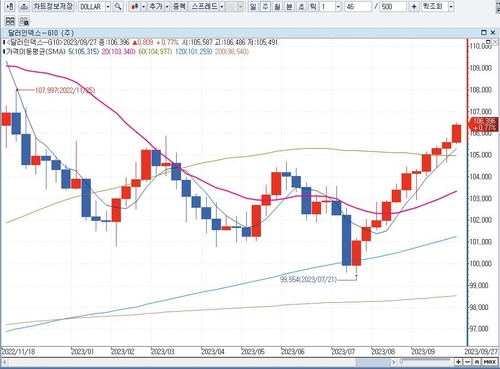The height and width of the screenshot is (369, 500).
Task: Click the four-pane grid layout icon
Action: tap(10, 21)
